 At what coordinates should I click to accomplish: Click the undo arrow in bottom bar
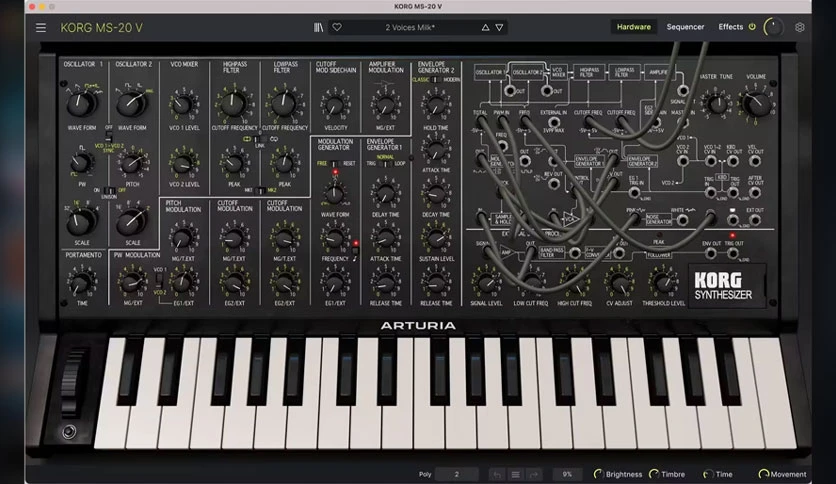click(x=497, y=474)
